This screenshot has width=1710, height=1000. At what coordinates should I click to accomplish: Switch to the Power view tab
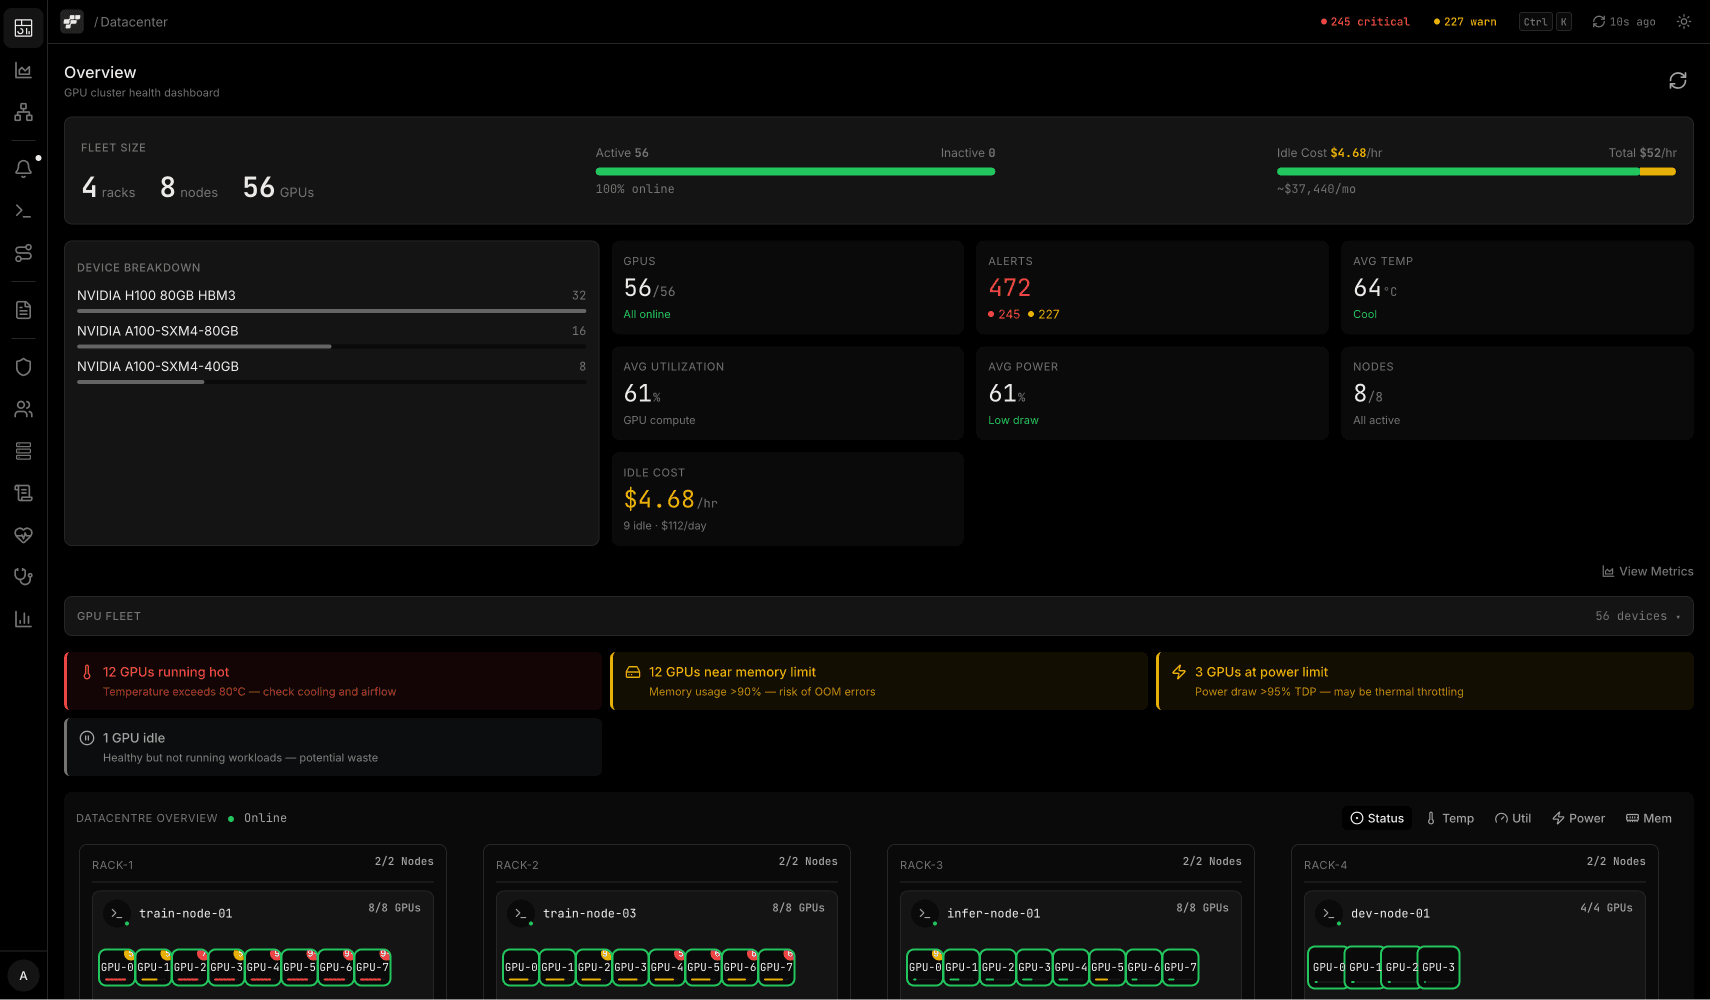tap(1578, 818)
